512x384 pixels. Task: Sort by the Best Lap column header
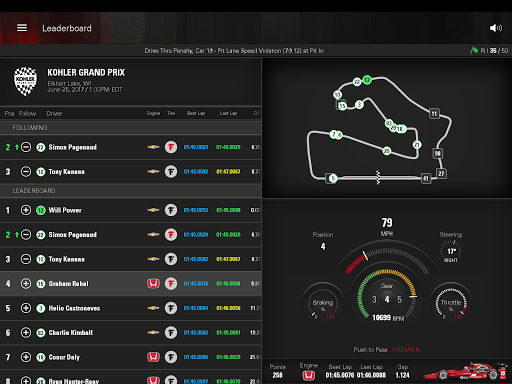(x=196, y=113)
